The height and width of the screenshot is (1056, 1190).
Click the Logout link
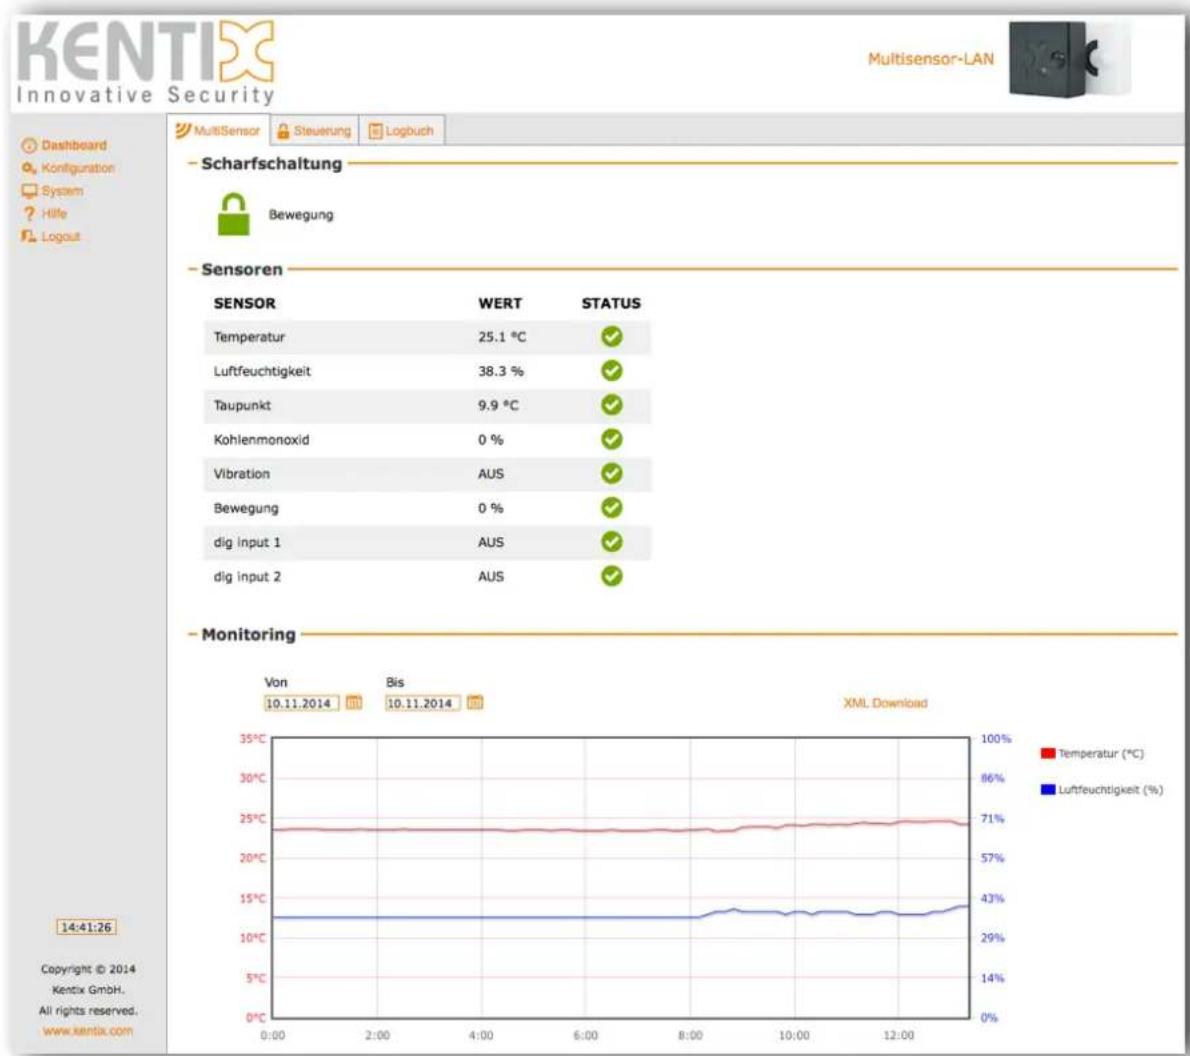click(x=61, y=236)
